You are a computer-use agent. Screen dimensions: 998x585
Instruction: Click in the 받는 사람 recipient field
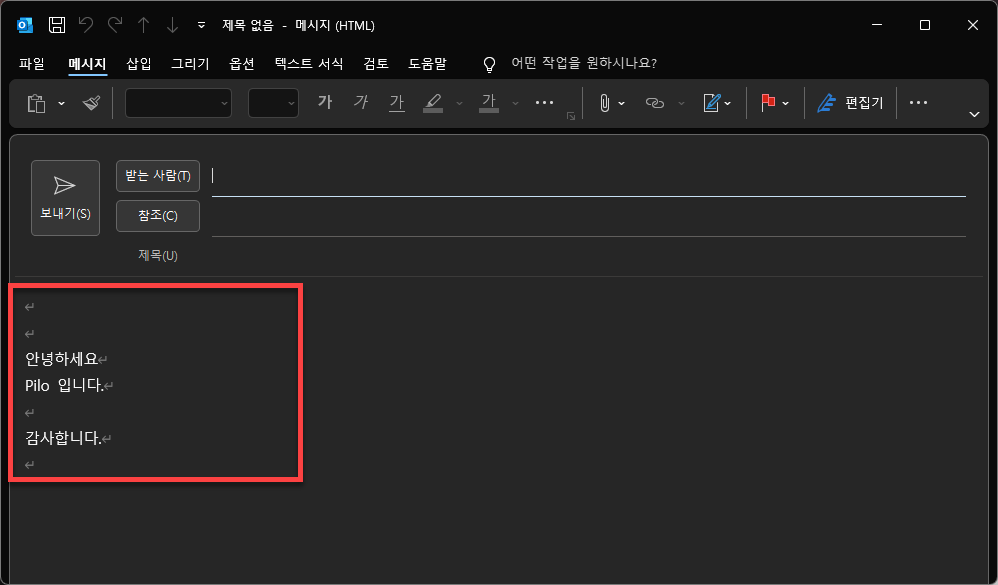pos(589,176)
